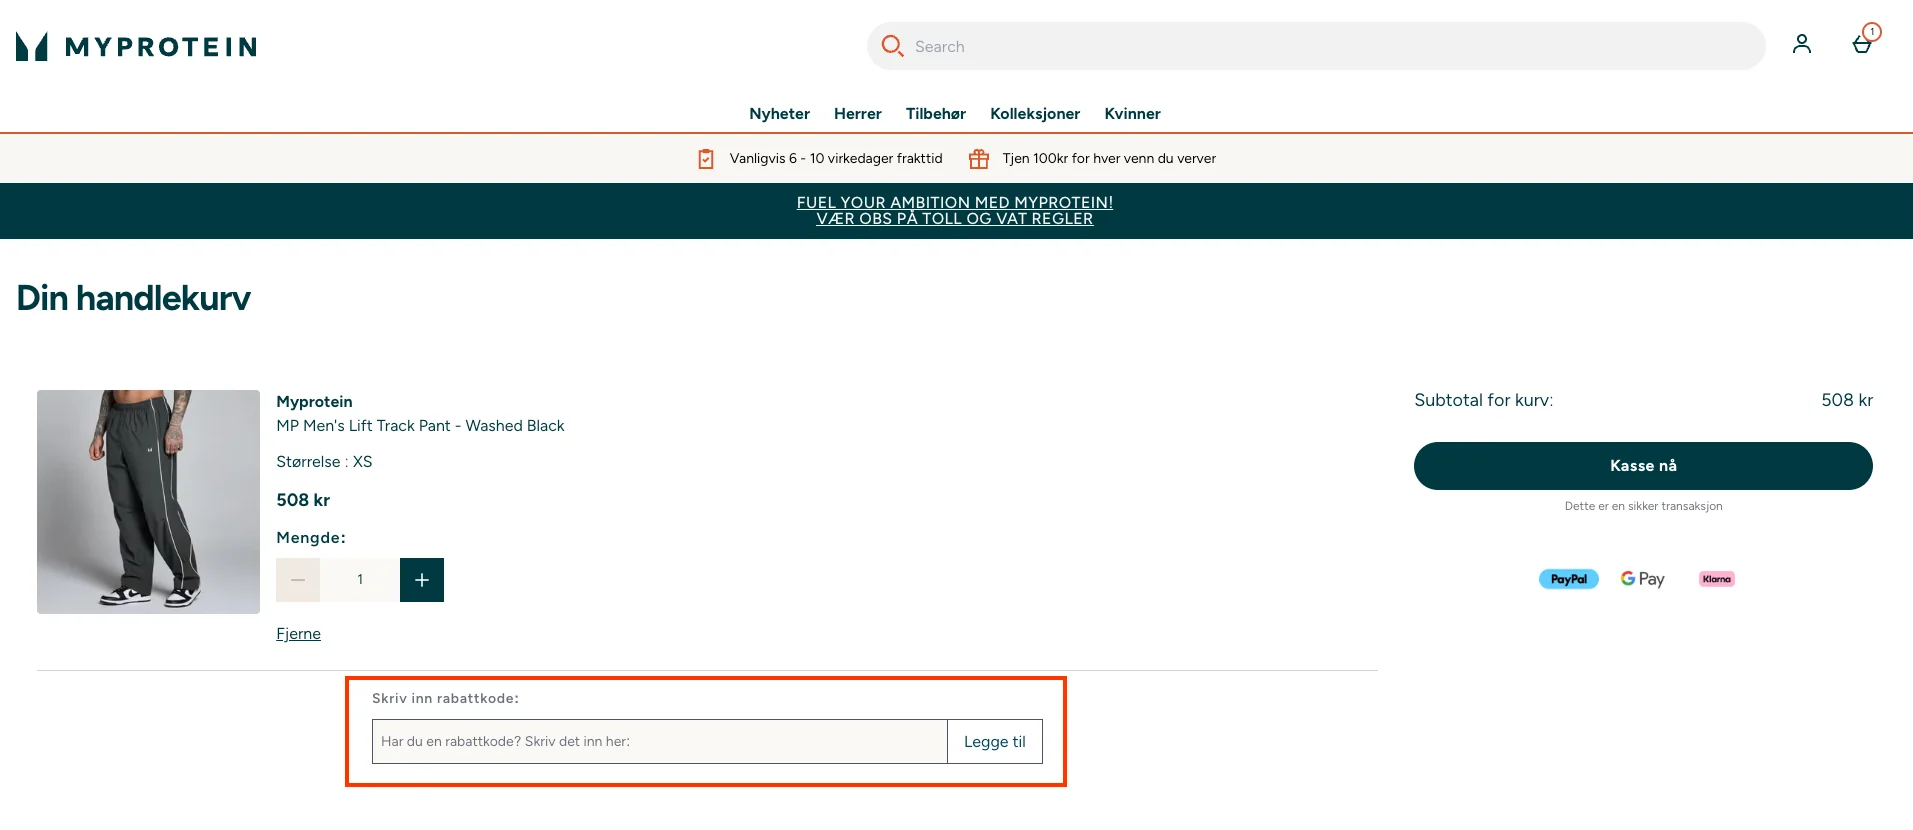The height and width of the screenshot is (830, 1913).
Task: Focus the rabattkode discount code field
Action: 660,742
